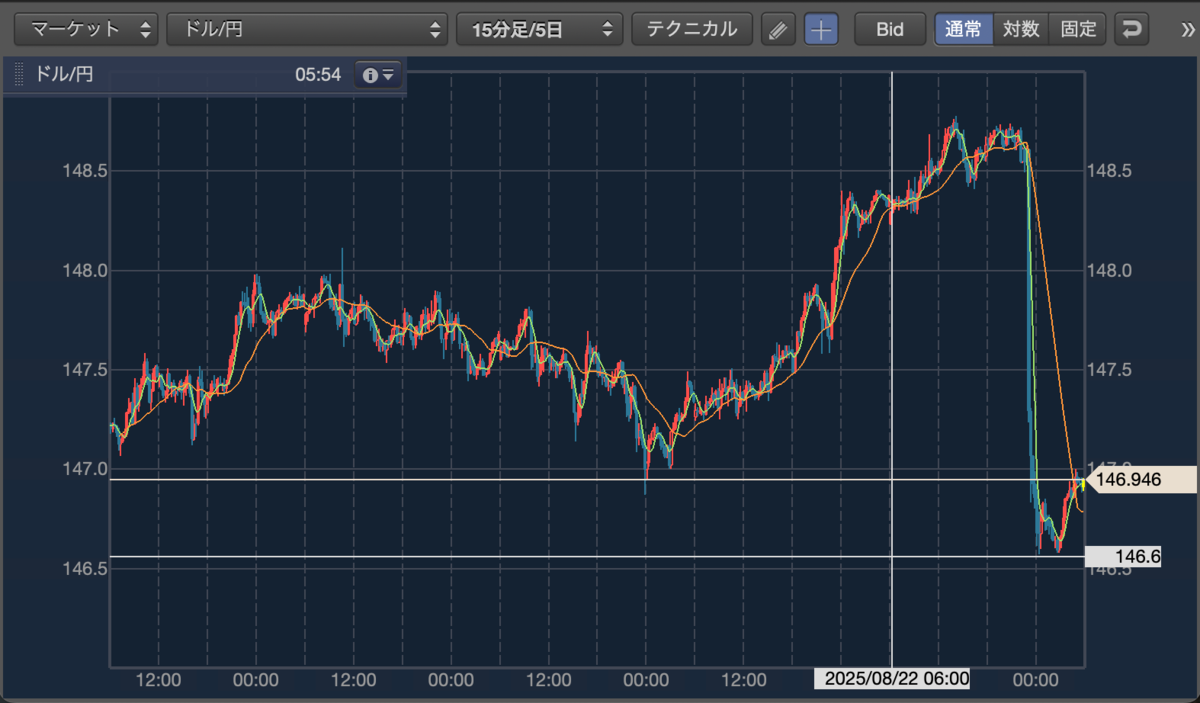Screen dimensions: 1200x703
Task: Open the マーケット dropdown
Action: coord(87,29)
